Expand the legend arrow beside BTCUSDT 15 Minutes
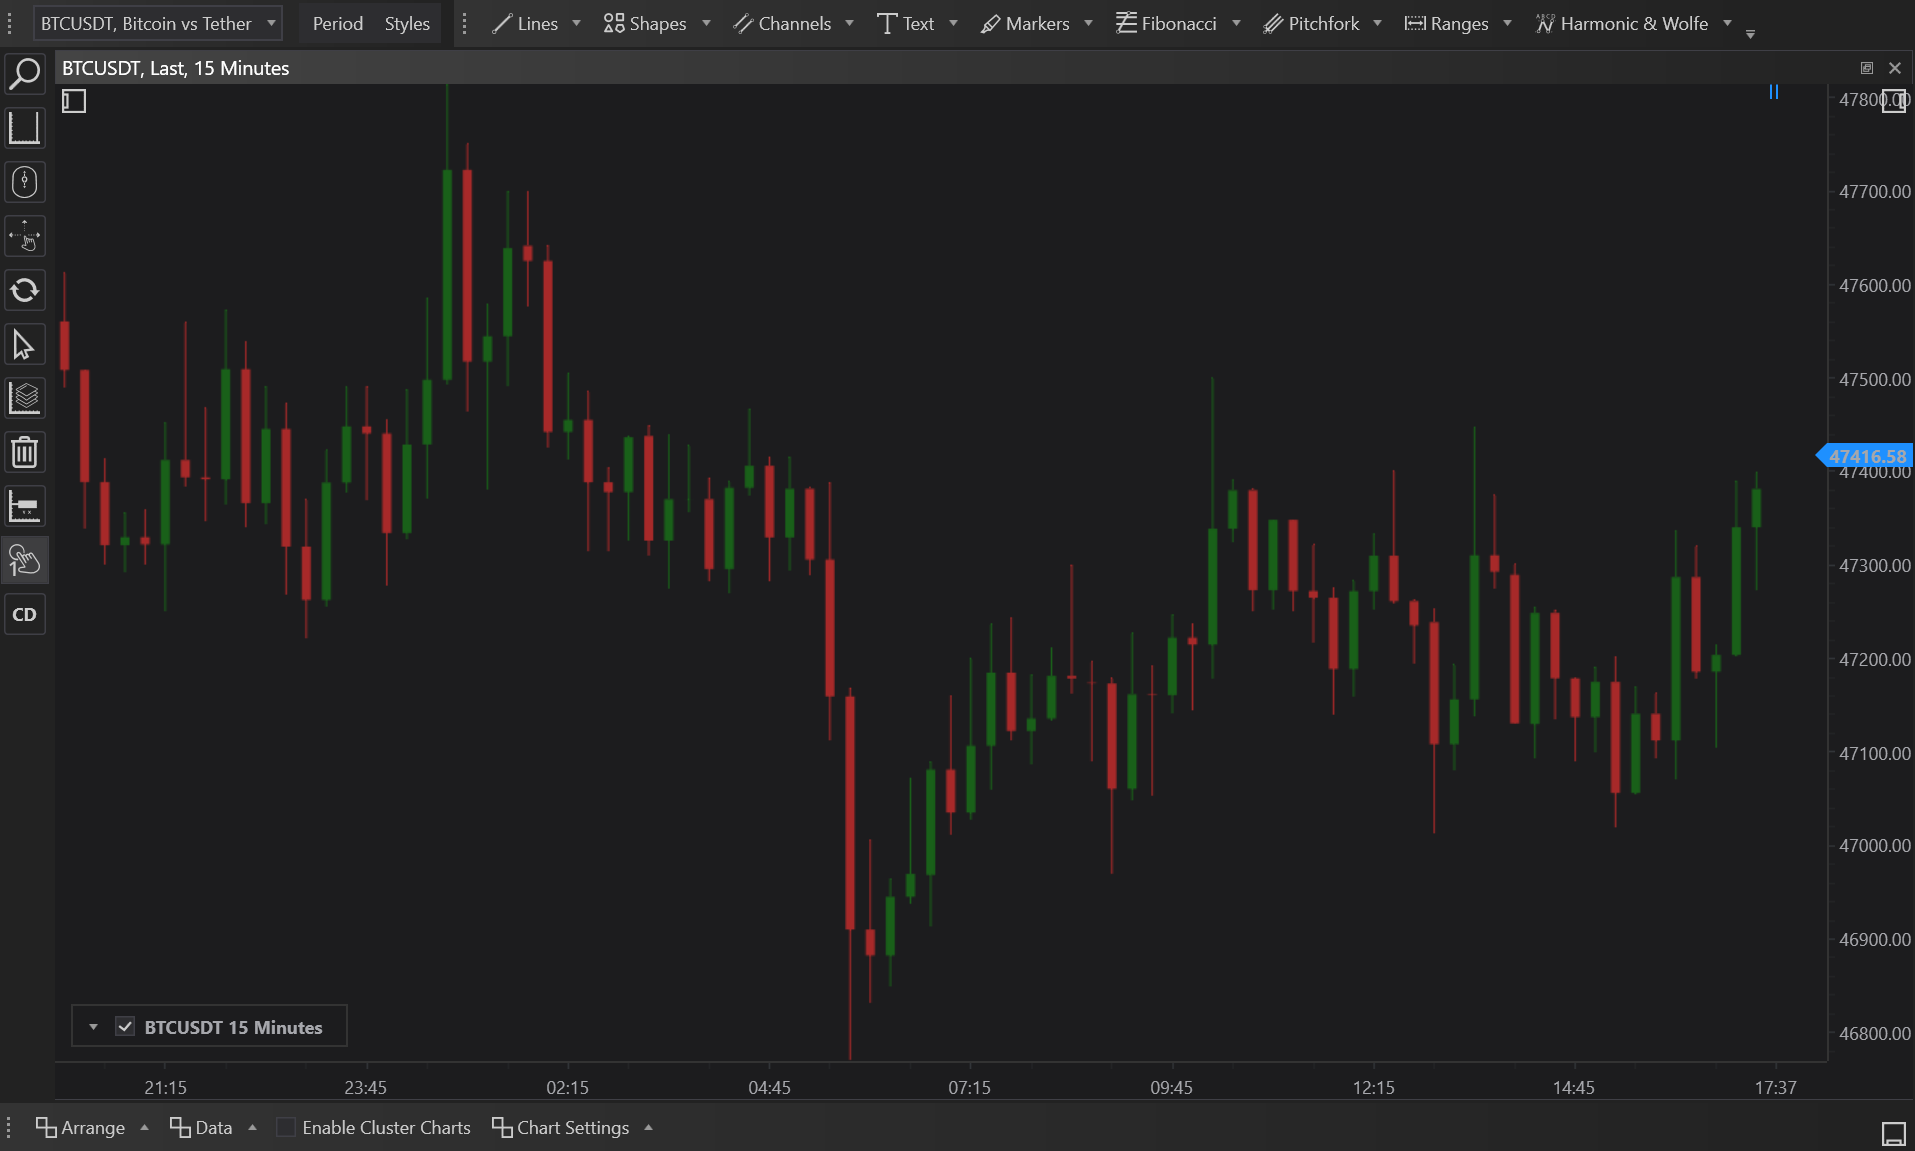This screenshot has width=1915, height=1151. (x=93, y=1027)
